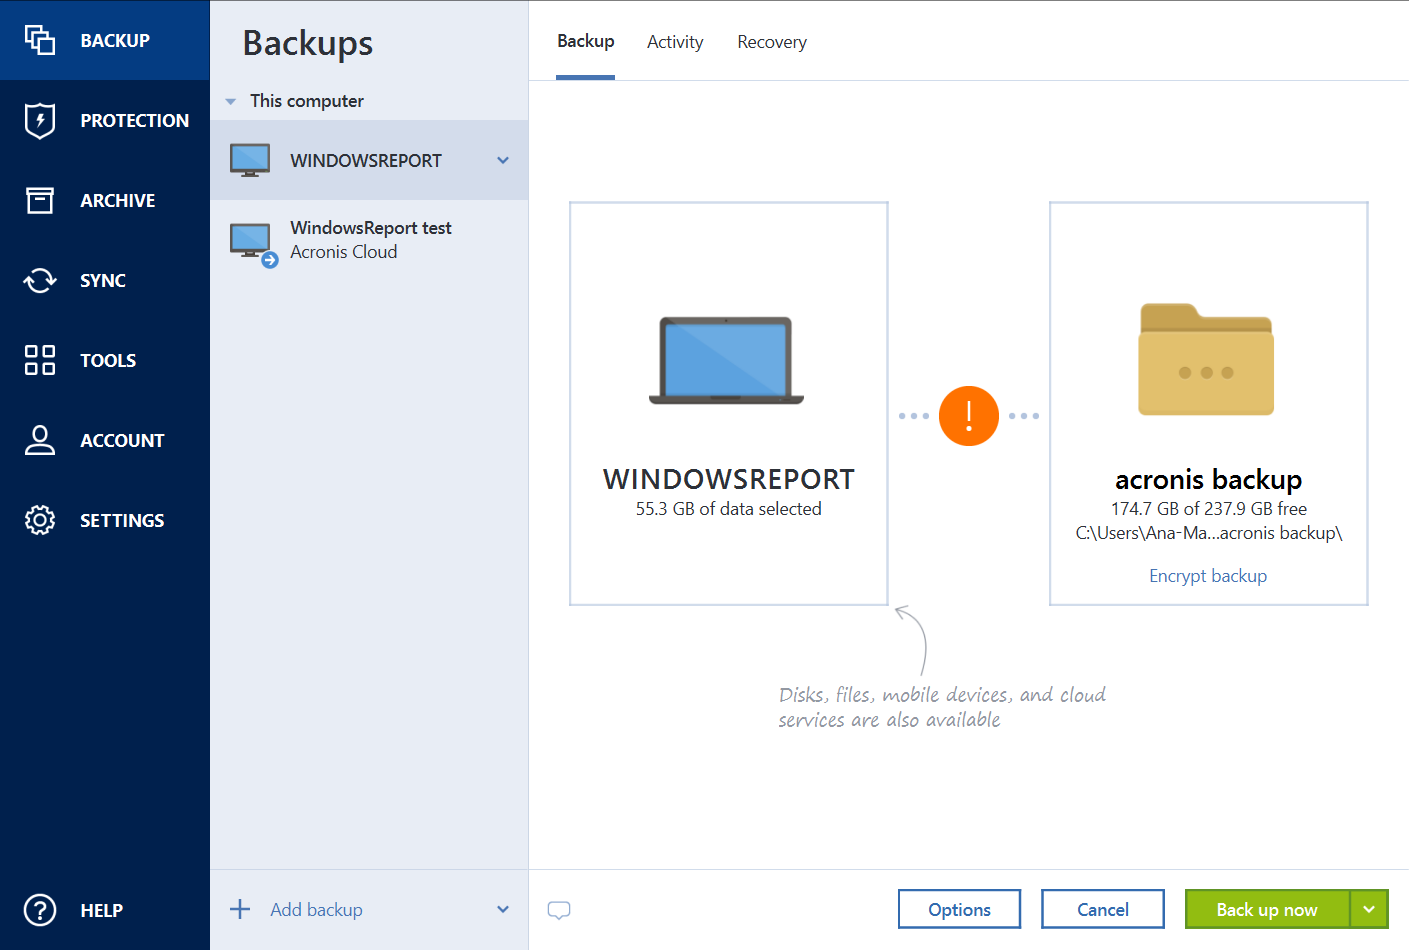Open Back up now dropdown arrow
The height and width of the screenshot is (950, 1409).
tap(1369, 909)
